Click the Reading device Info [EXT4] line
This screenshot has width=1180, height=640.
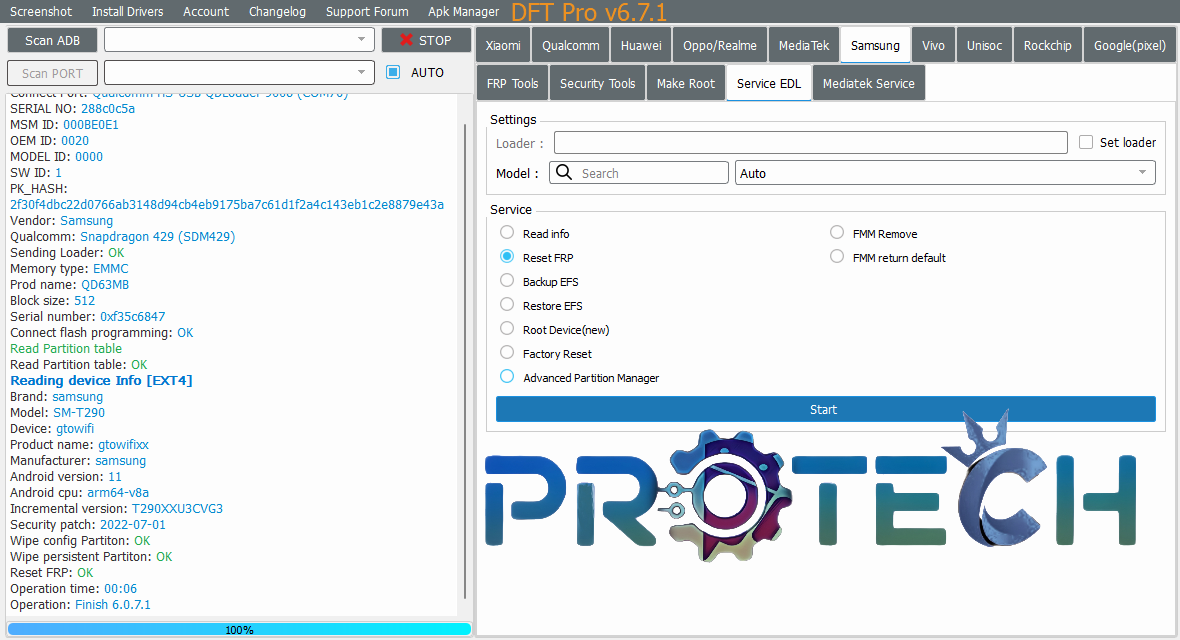[101, 380]
